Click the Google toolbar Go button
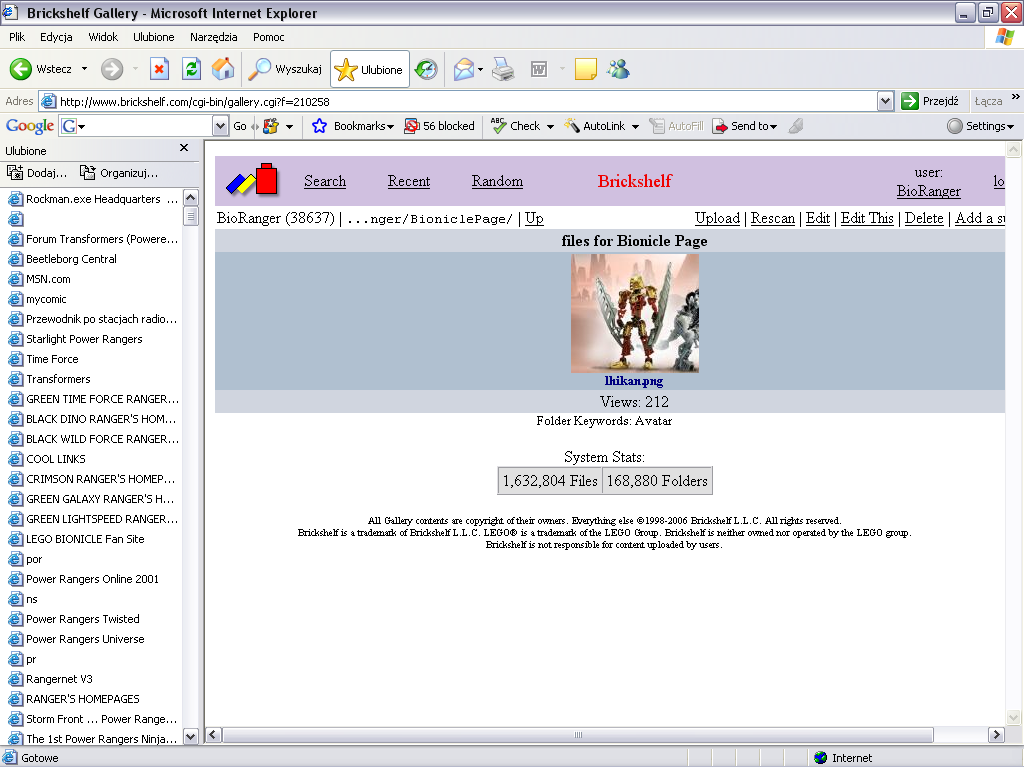Viewport: 1024px width, 768px height. tap(240, 126)
